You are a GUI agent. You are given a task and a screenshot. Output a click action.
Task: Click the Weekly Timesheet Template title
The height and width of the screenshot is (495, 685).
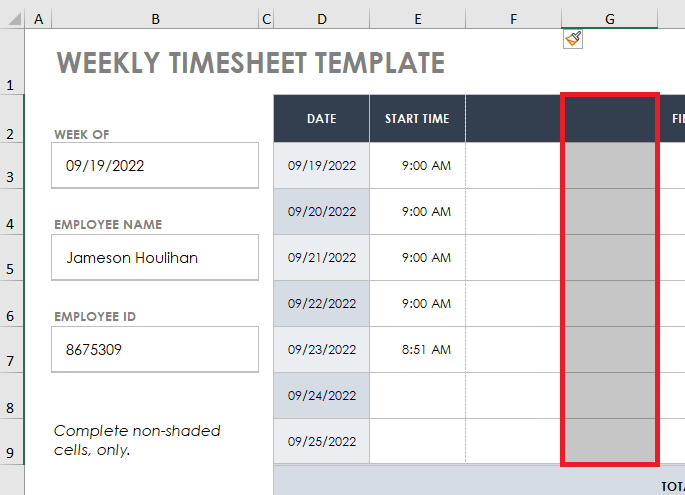pos(251,62)
